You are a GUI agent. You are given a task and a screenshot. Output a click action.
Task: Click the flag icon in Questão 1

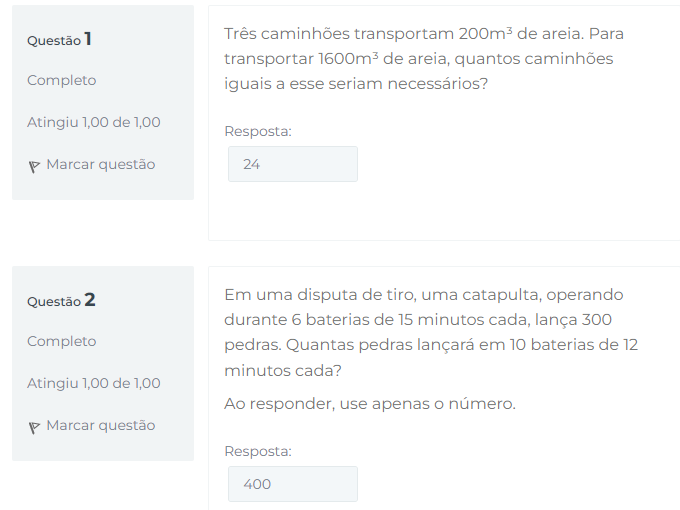pos(34,167)
